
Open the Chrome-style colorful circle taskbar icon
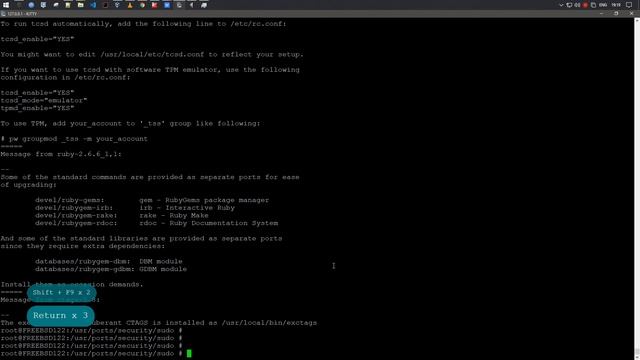[x=142, y=5]
